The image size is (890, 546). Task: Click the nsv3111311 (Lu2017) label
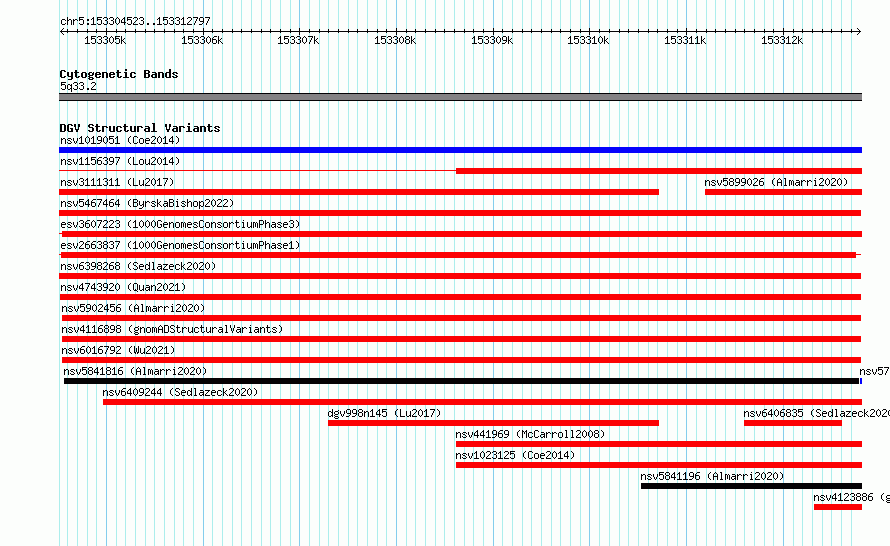[x=117, y=182]
